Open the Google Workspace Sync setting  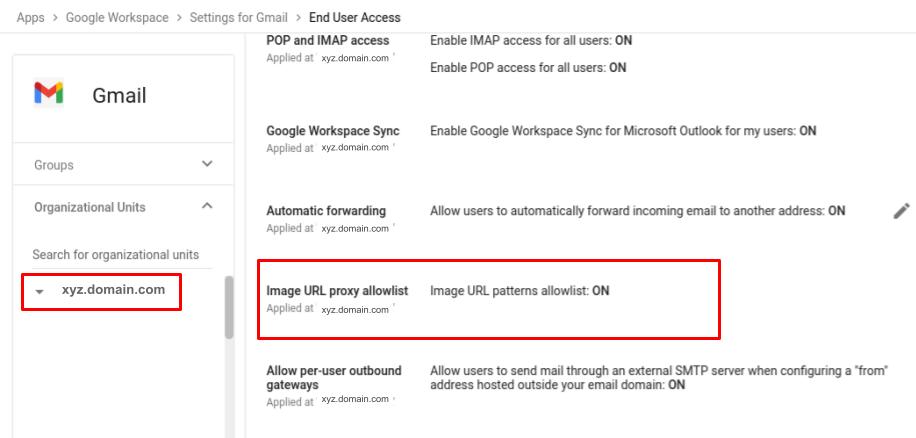[333, 131]
